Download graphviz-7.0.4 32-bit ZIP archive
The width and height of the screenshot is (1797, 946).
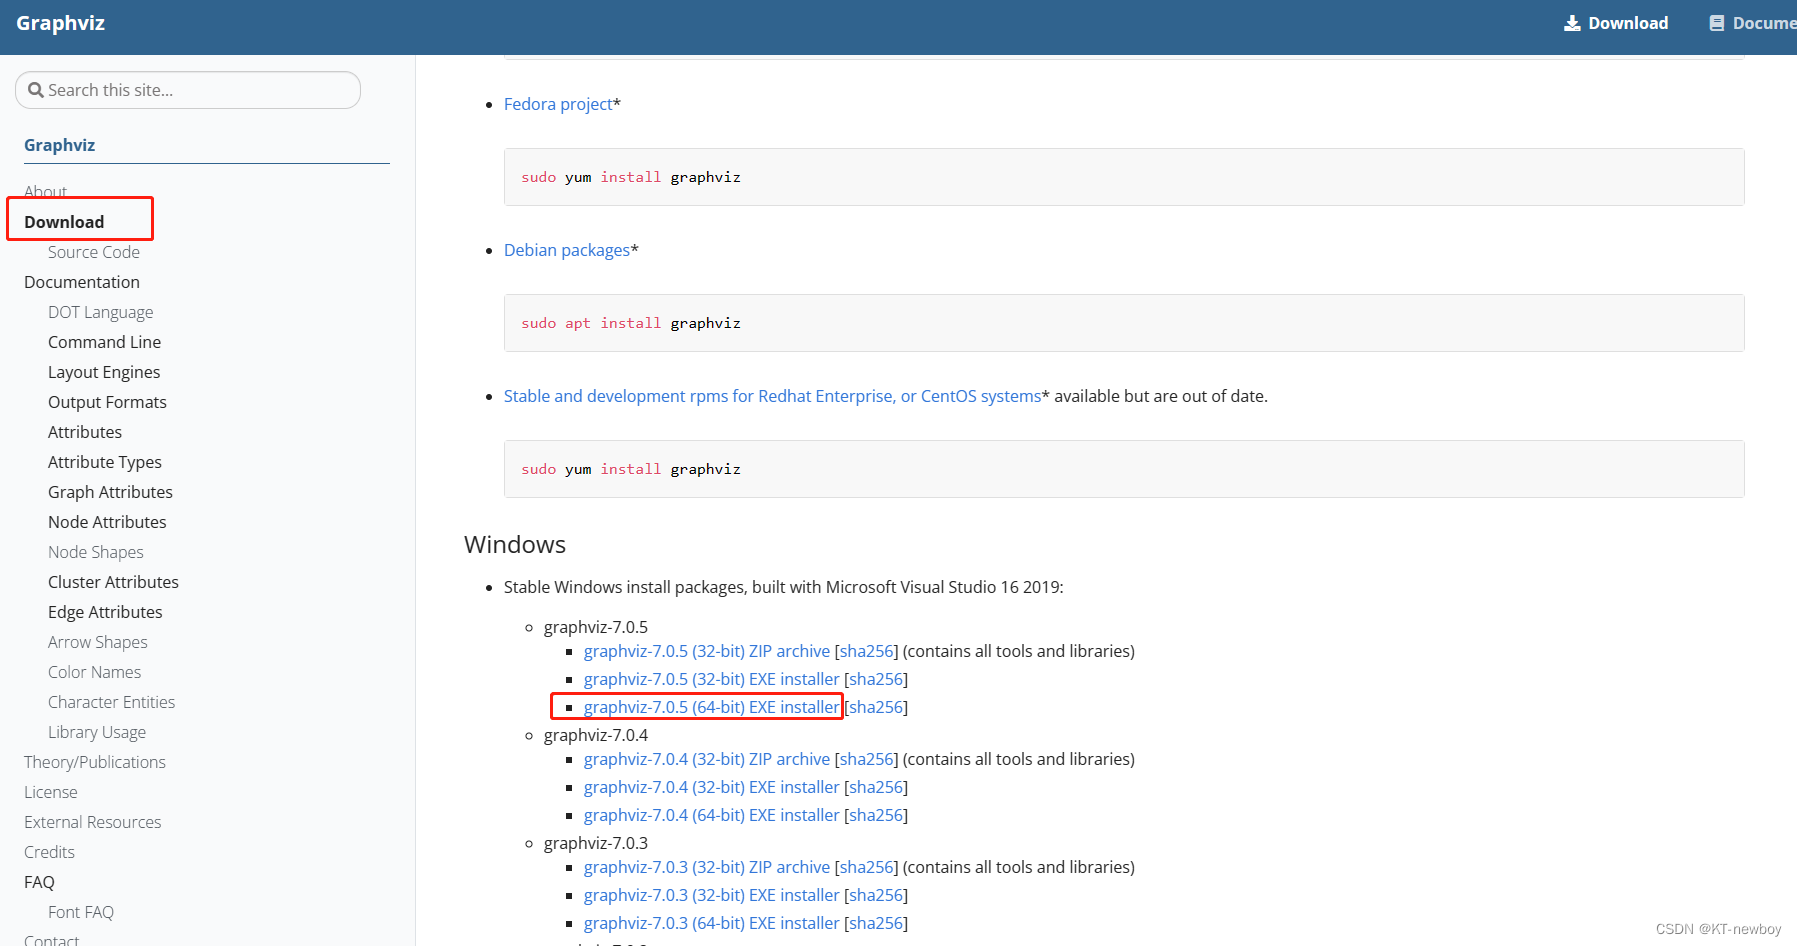pos(707,759)
